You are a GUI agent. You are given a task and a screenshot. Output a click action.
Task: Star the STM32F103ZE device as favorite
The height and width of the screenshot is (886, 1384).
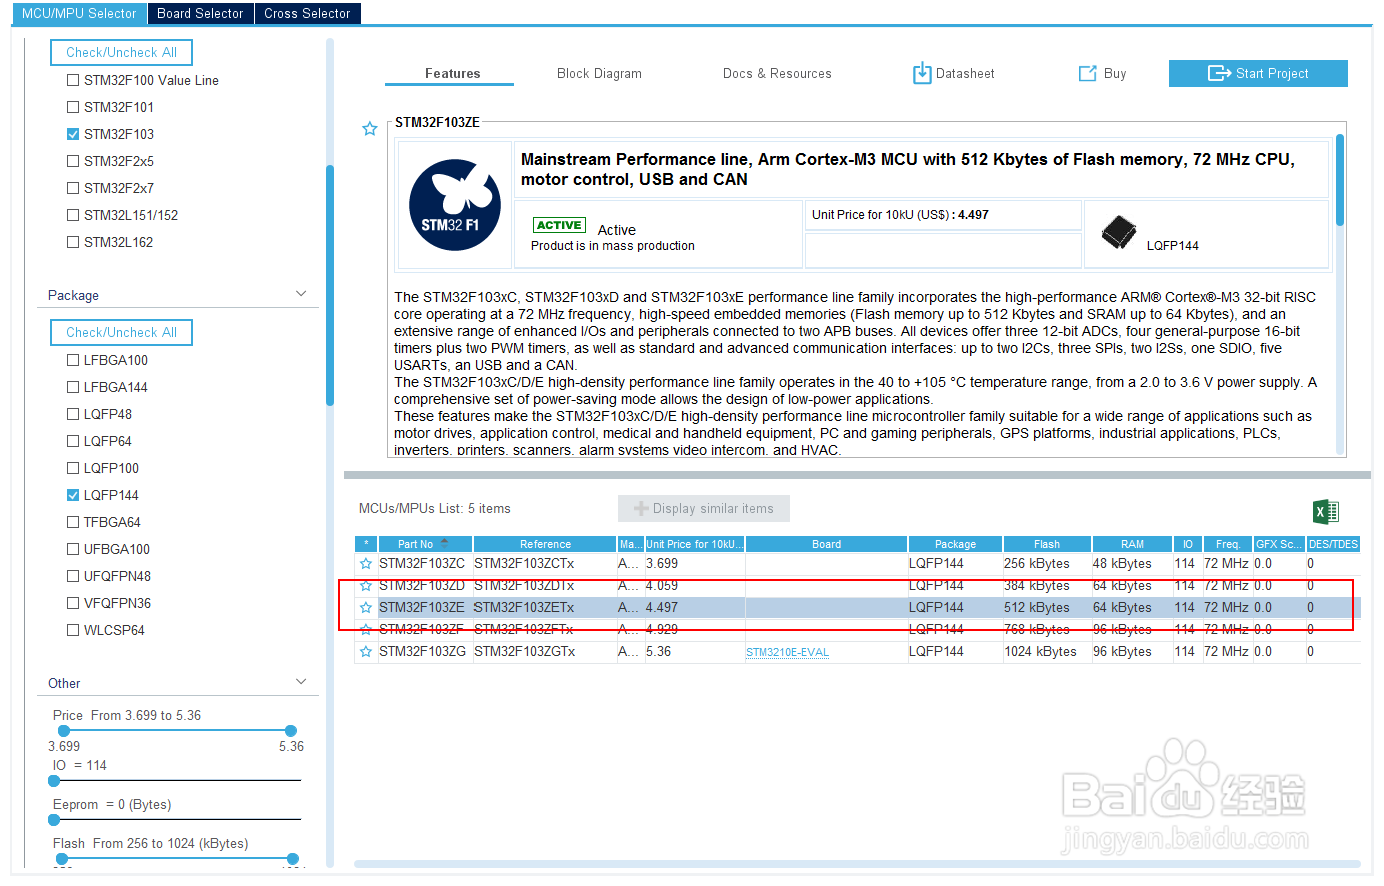tap(370, 129)
